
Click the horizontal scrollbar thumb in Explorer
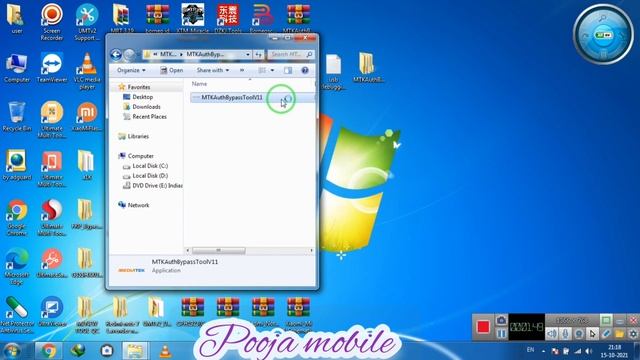[218, 250]
